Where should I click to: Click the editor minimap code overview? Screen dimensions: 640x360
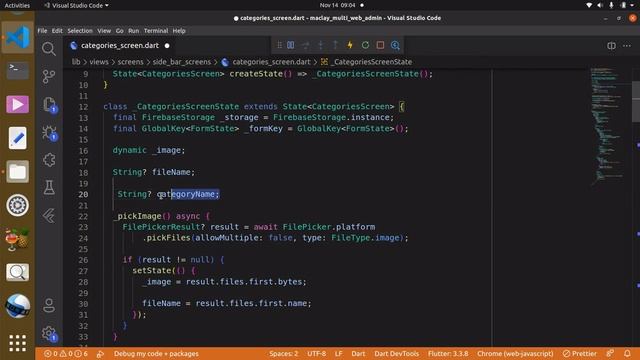tap(608, 127)
